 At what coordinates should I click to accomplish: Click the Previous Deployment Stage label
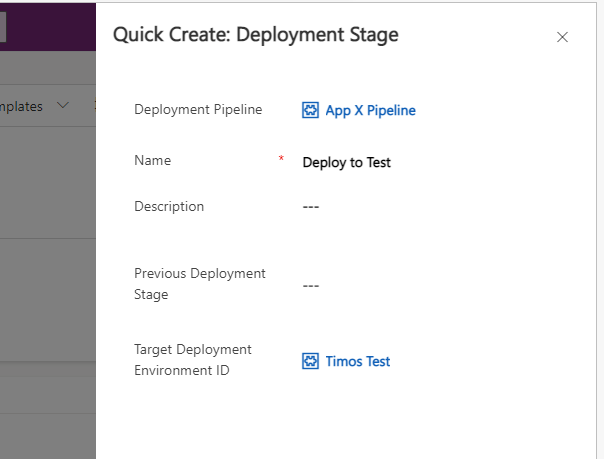click(200, 284)
